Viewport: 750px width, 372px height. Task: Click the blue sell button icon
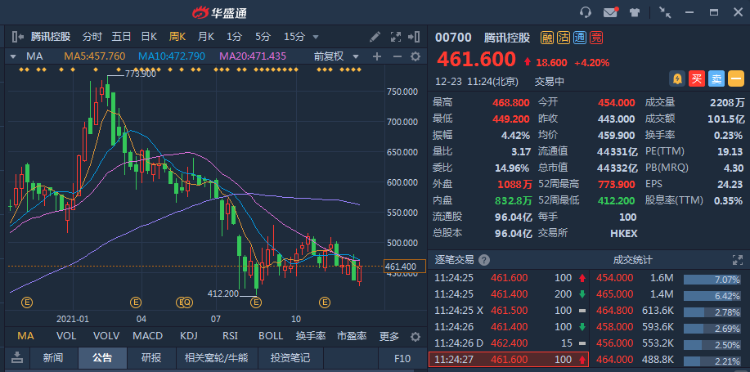coord(717,79)
